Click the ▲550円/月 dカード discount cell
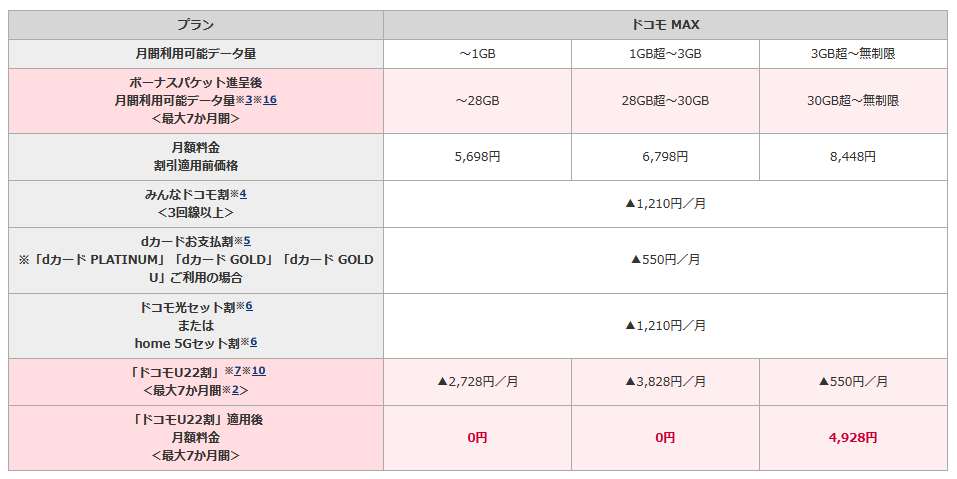957x479 pixels. (x=665, y=259)
